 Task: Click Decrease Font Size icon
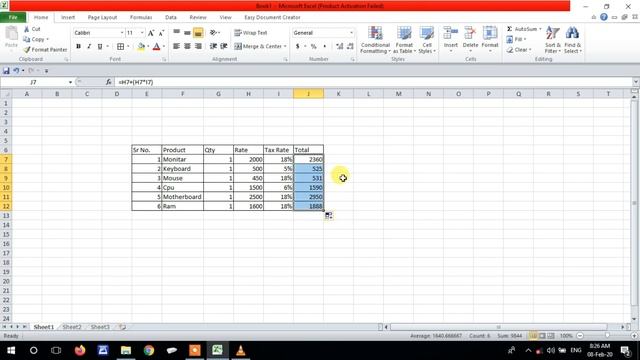(x=161, y=33)
